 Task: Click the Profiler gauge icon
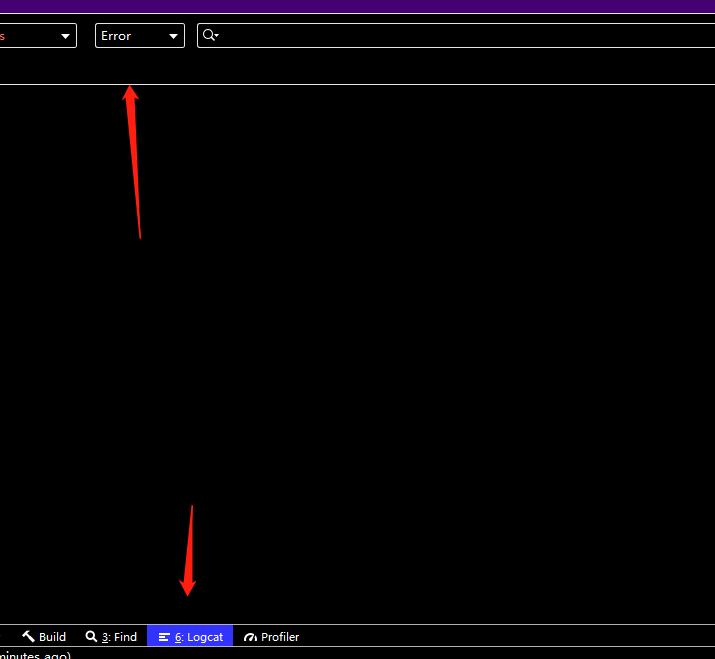tap(250, 637)
